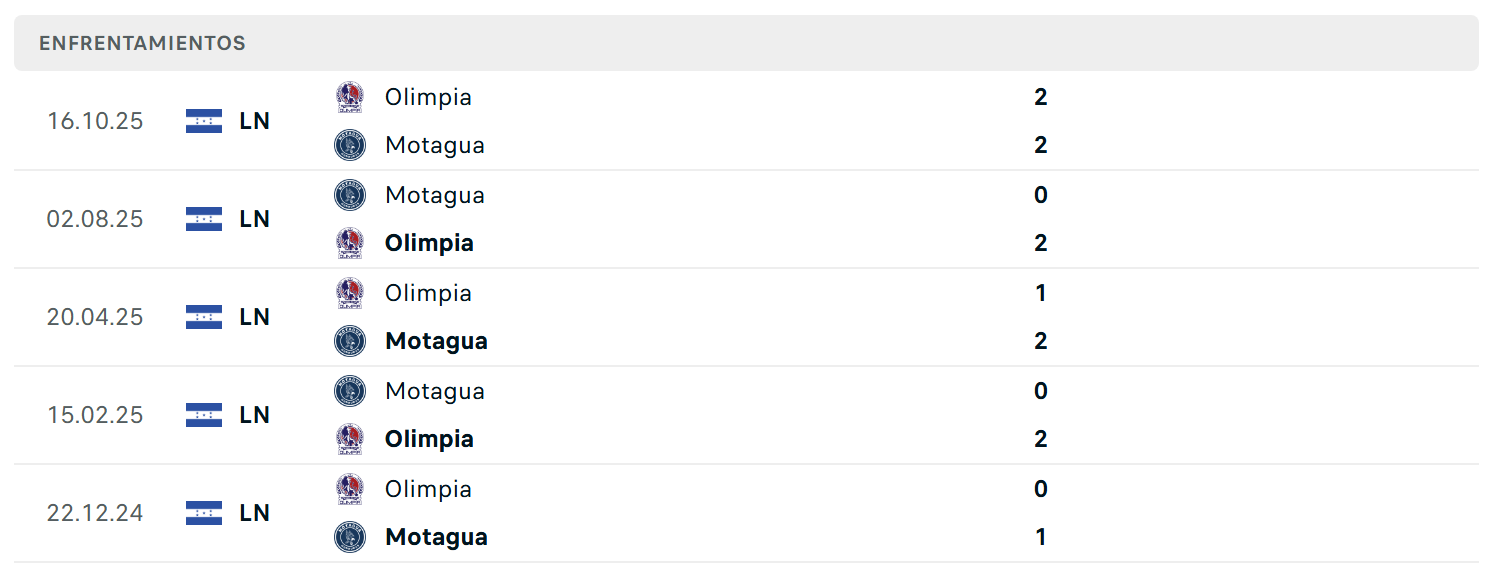Select bold Motagua team in 20.04.25 match
The image size is (1498, 579).
click(x=436, y=341)
